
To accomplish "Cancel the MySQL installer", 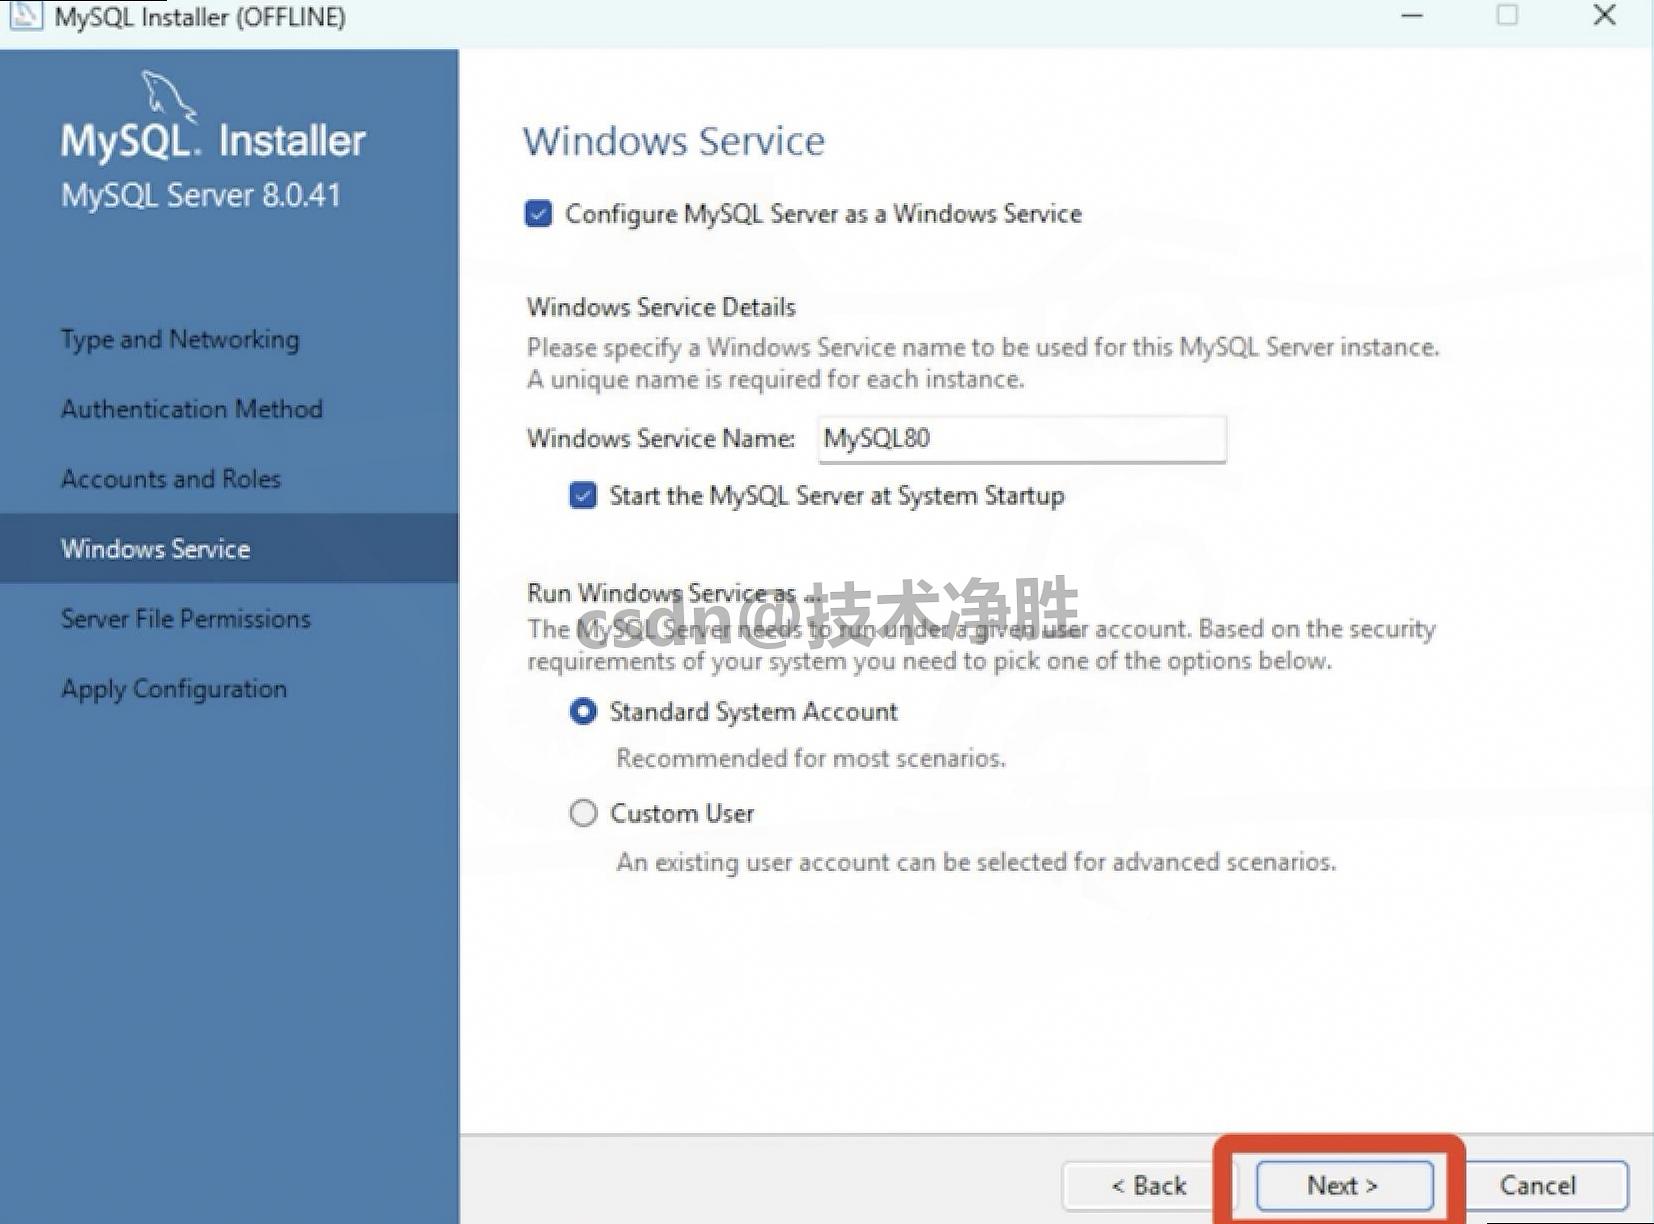I will 1538,1186.
